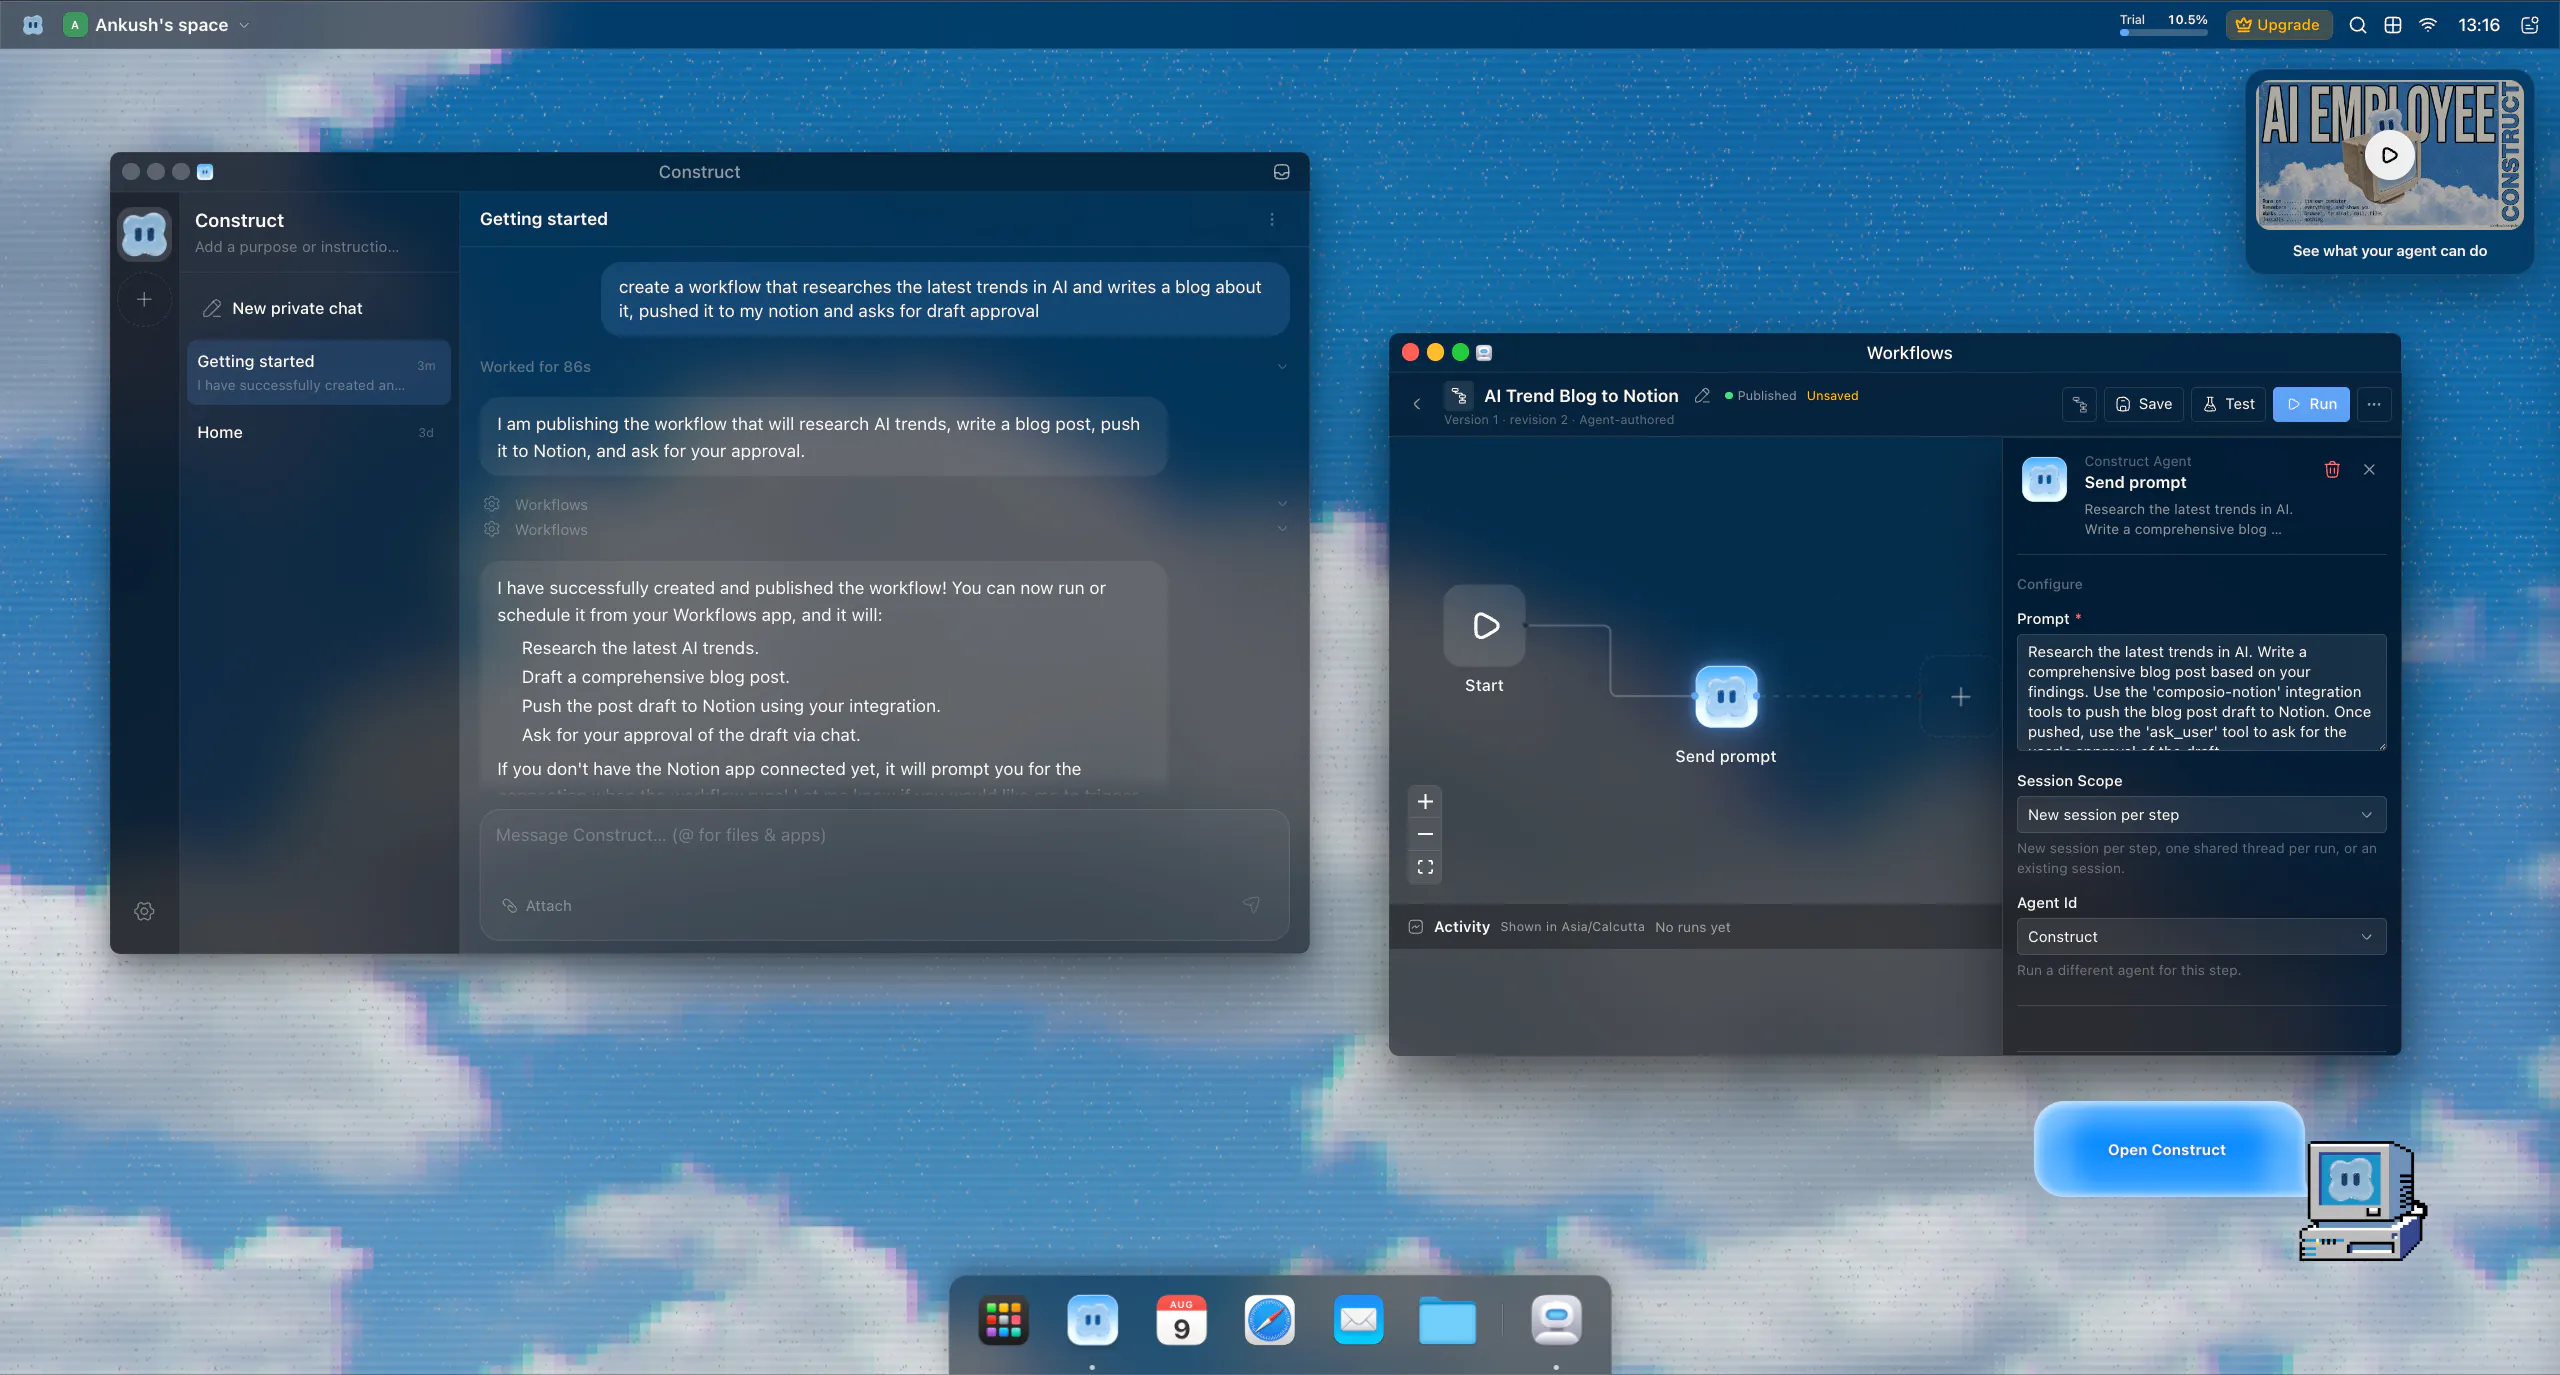Viewport: 2560px width, 1375px height.
Task: Play the AI Employee video thumbnail
Action: 2389,155
